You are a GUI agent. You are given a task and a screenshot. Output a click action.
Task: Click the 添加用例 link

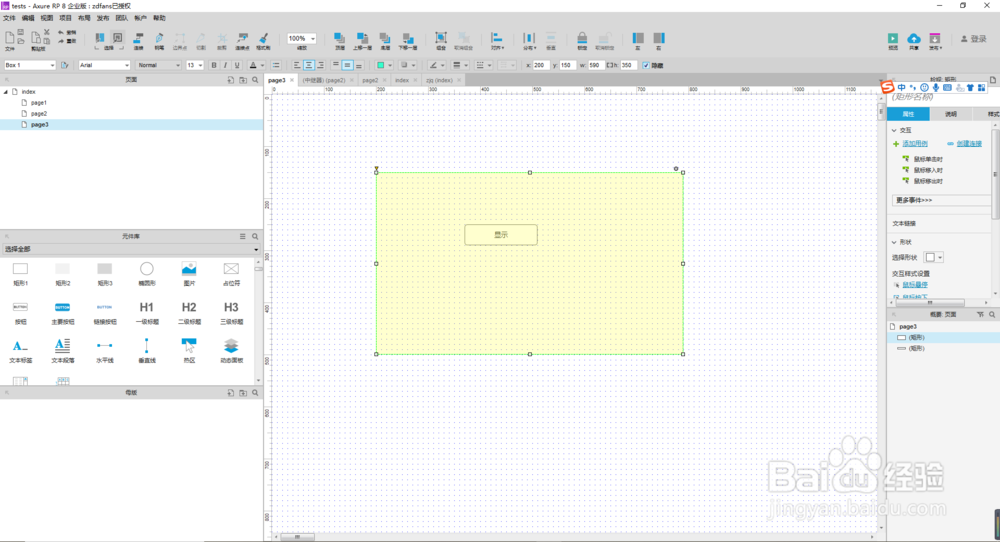tap(915, 144)
